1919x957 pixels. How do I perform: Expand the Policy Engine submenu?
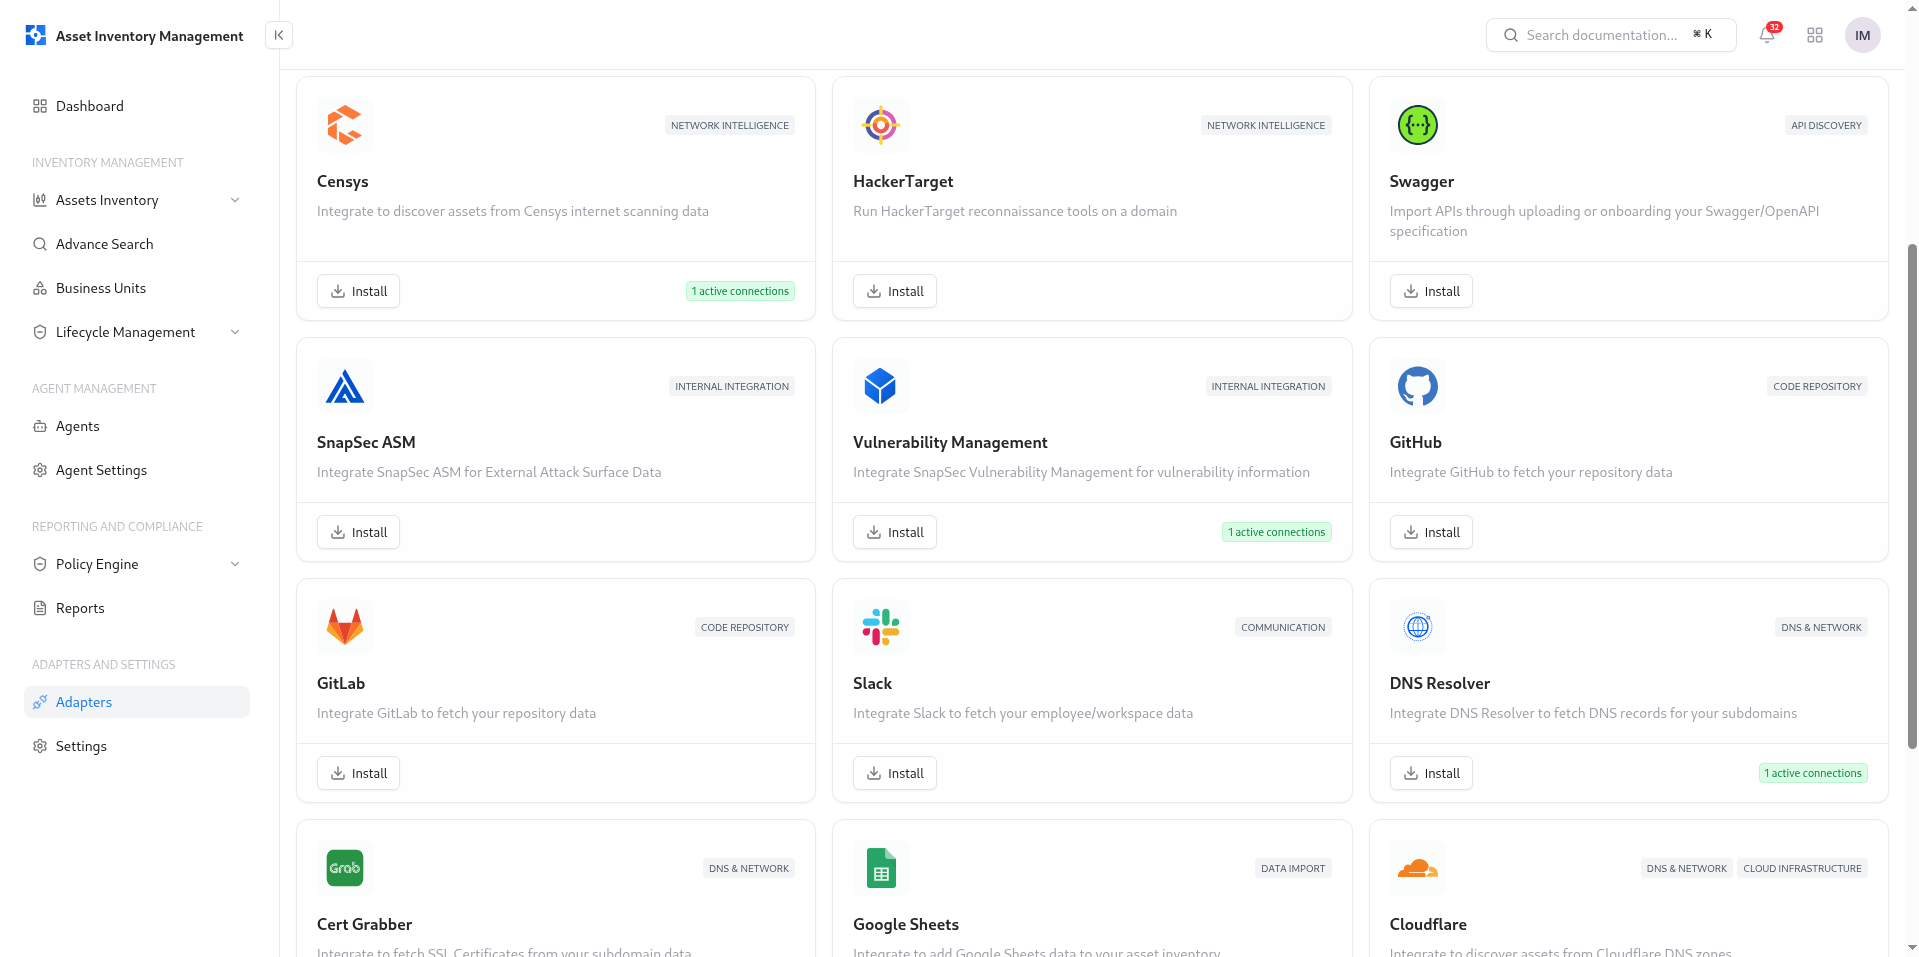point(235,564)
